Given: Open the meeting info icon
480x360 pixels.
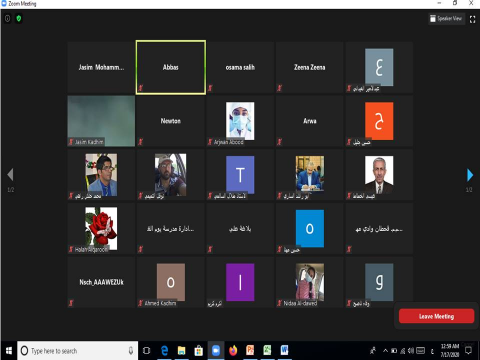Looking at the screenshot, I should pos(7,19).
